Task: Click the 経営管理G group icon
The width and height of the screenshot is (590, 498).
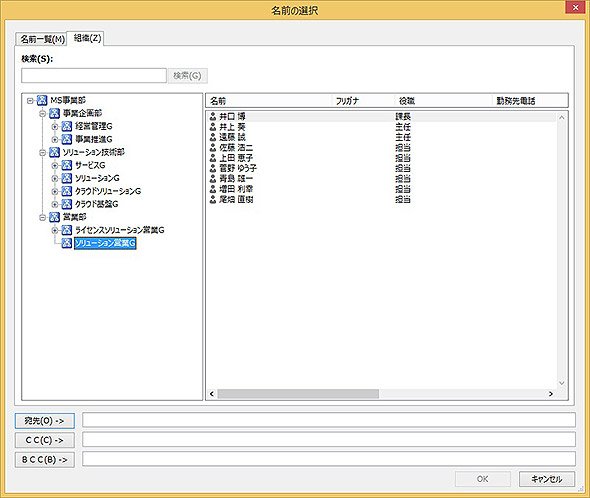Action: coord(67,126)
